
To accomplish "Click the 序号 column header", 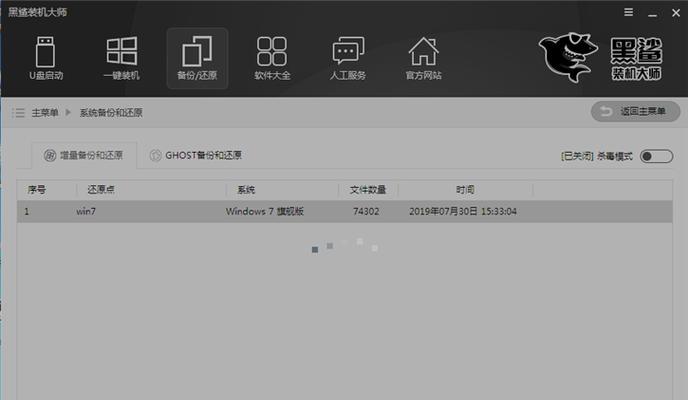I will (x=37, y=189).
